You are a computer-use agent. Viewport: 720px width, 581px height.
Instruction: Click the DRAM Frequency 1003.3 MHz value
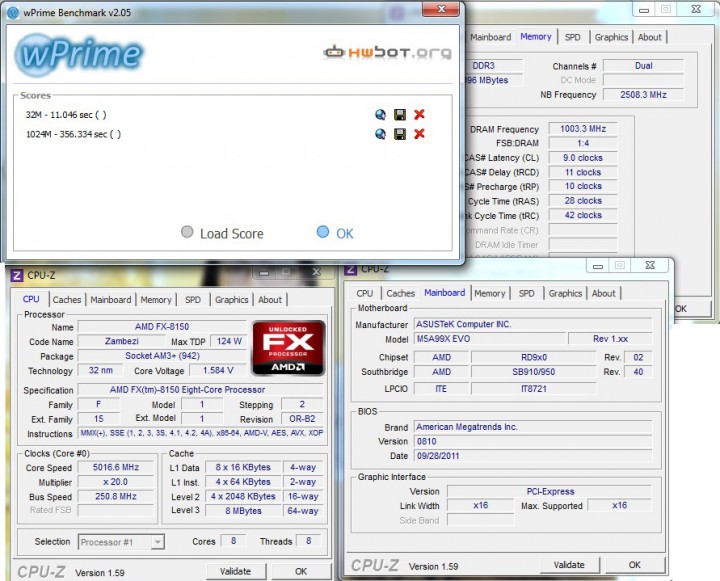(x=583, y=129)
